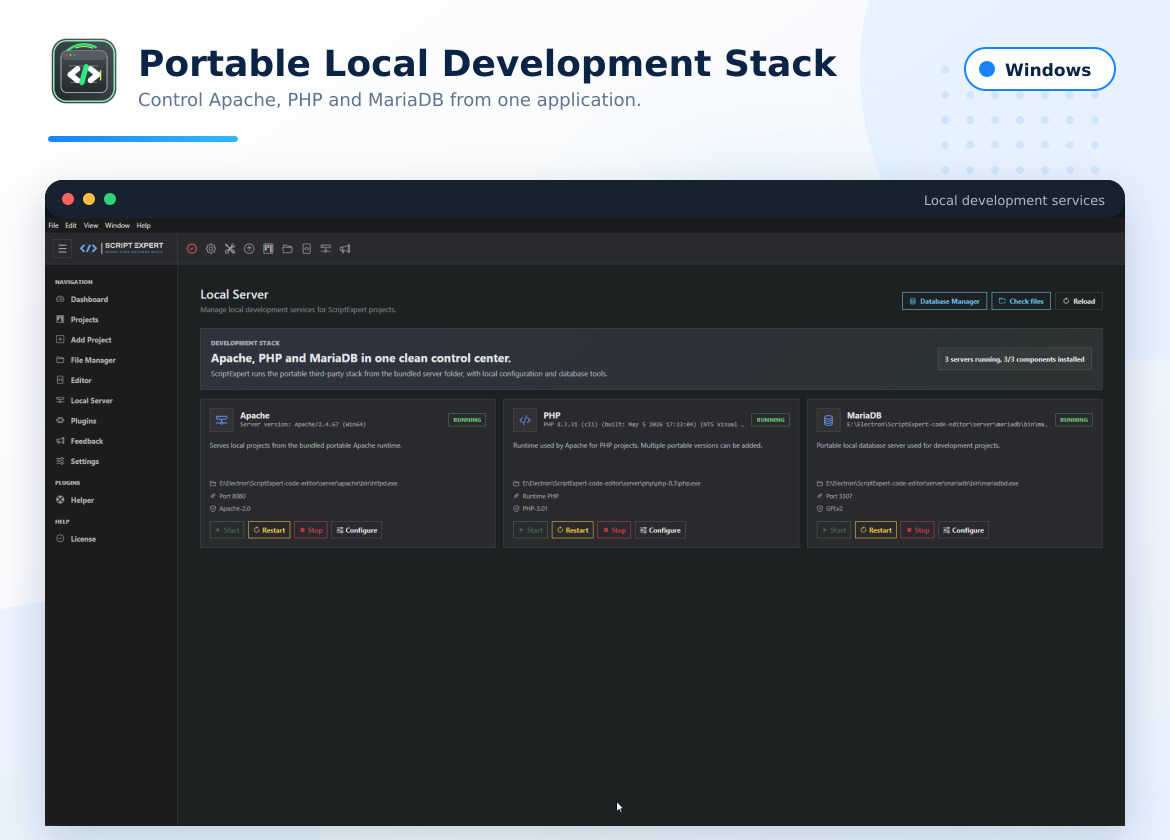This screenshot has width=1170, height=840.
Task: Open the Edit menu
Action: (71, 225)
